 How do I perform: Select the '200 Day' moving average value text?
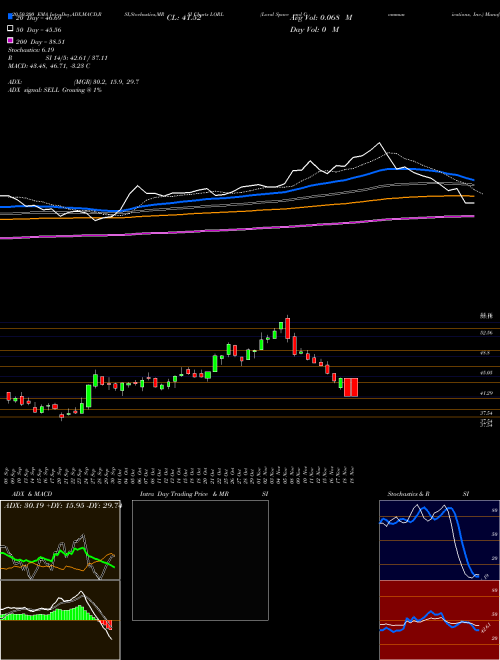[x=40, y=42]
